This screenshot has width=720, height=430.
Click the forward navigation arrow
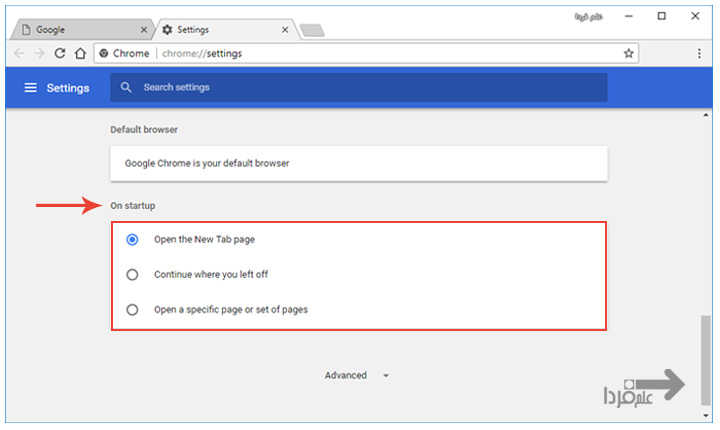point(39,53)
